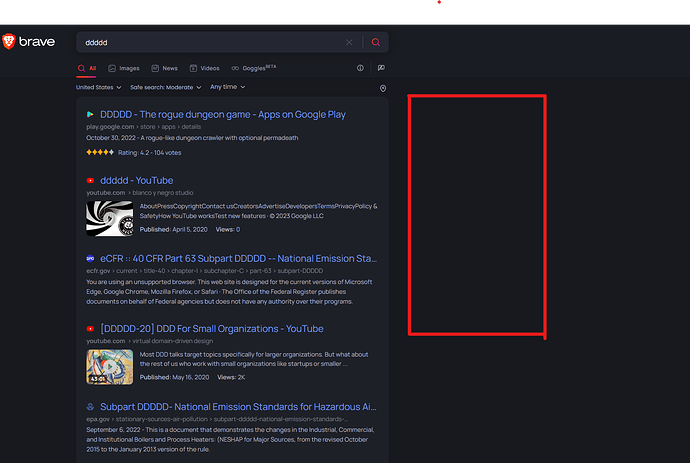
Task: Click the location pin icon
Action: (383, 88)
